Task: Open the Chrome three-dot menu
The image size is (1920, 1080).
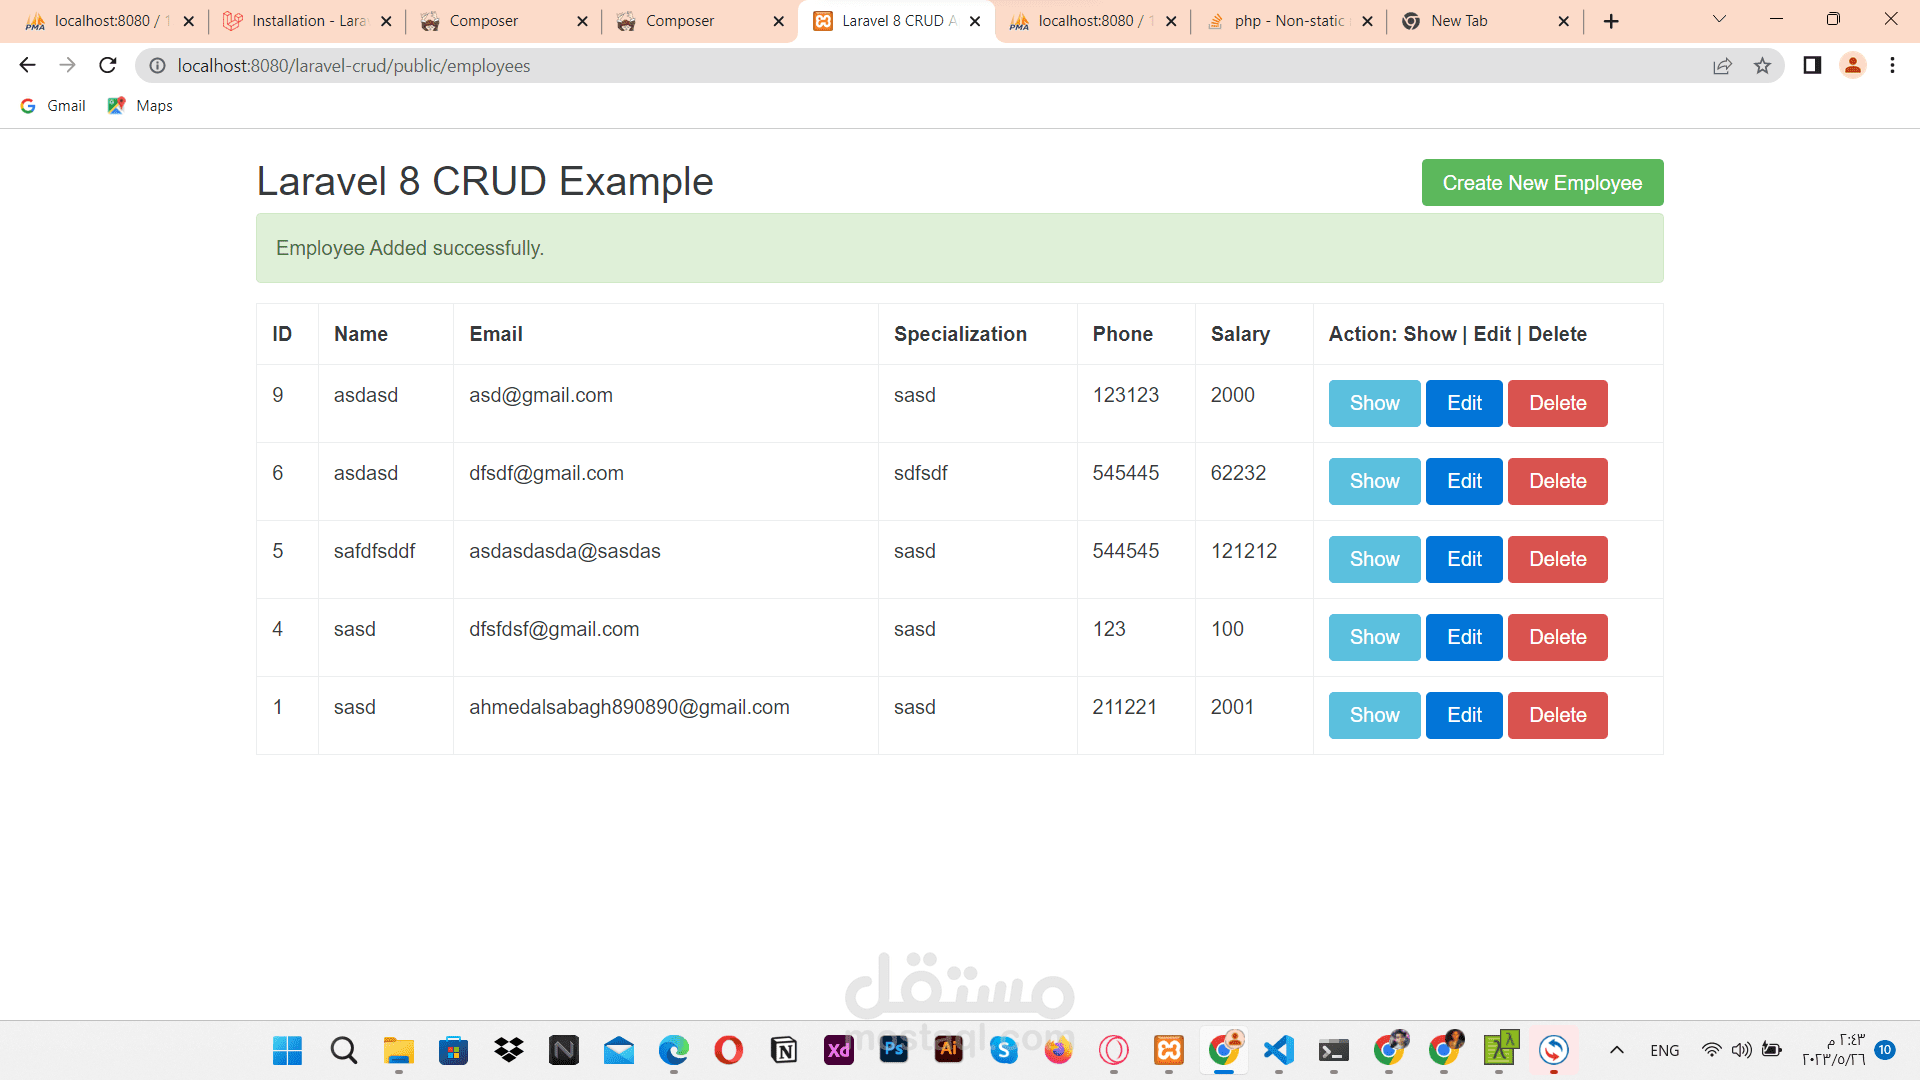Action: [1892, 66]
